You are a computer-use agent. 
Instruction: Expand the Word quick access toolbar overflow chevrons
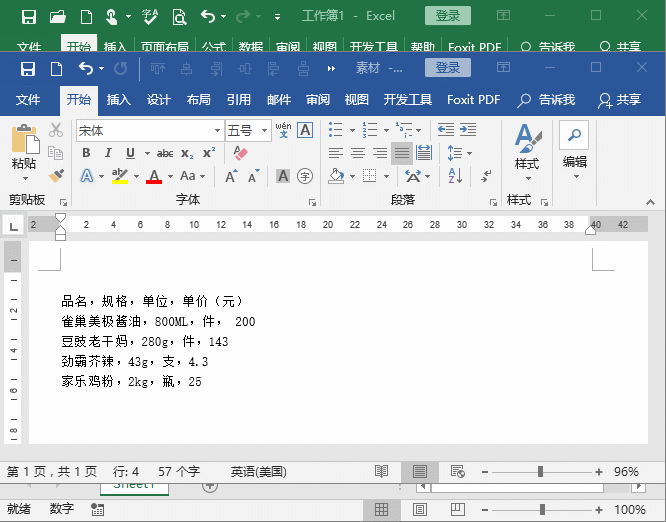click(x=331, y=68)
